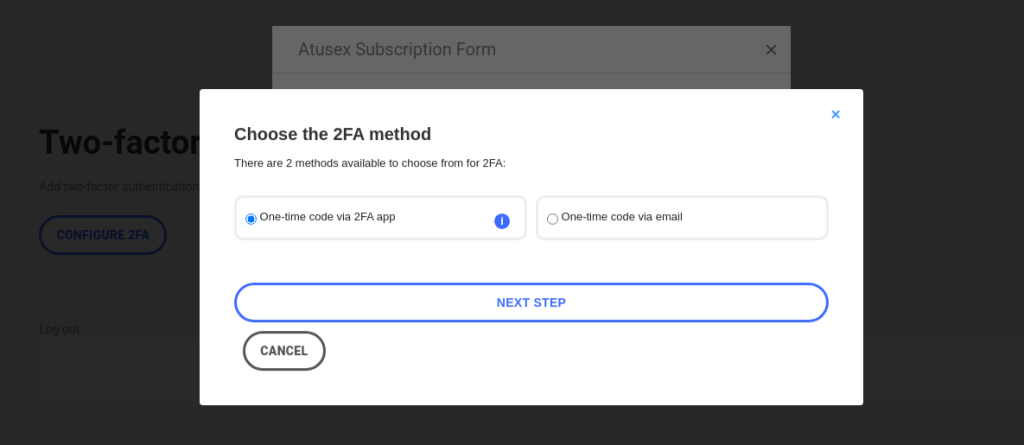Click the CONFIGURE 2FA button
1024x445 pixels.
pyautogui.click(x=102, y=235)
